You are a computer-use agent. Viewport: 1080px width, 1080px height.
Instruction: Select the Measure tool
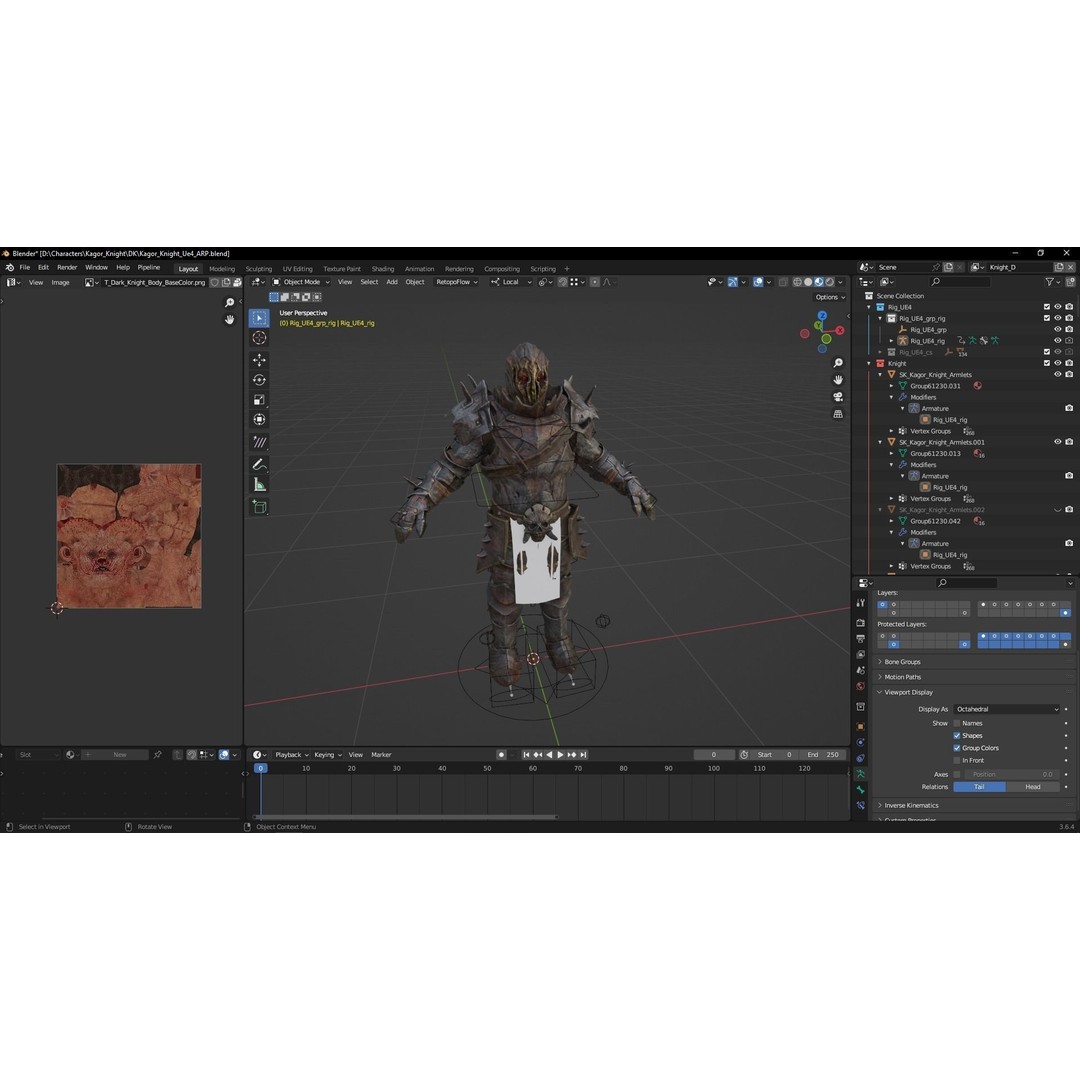259,485
